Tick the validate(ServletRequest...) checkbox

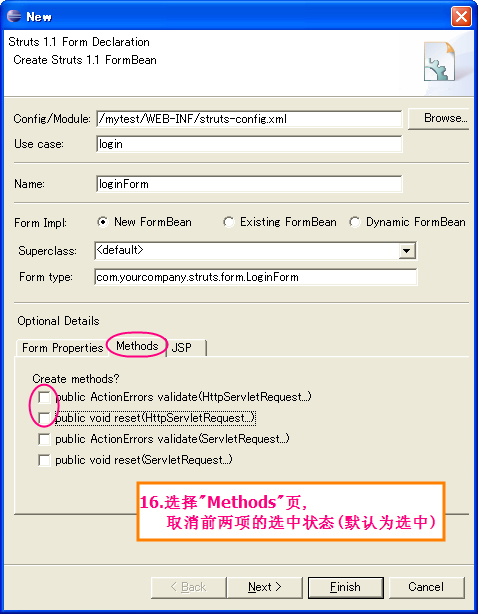[x=44, y=439]
